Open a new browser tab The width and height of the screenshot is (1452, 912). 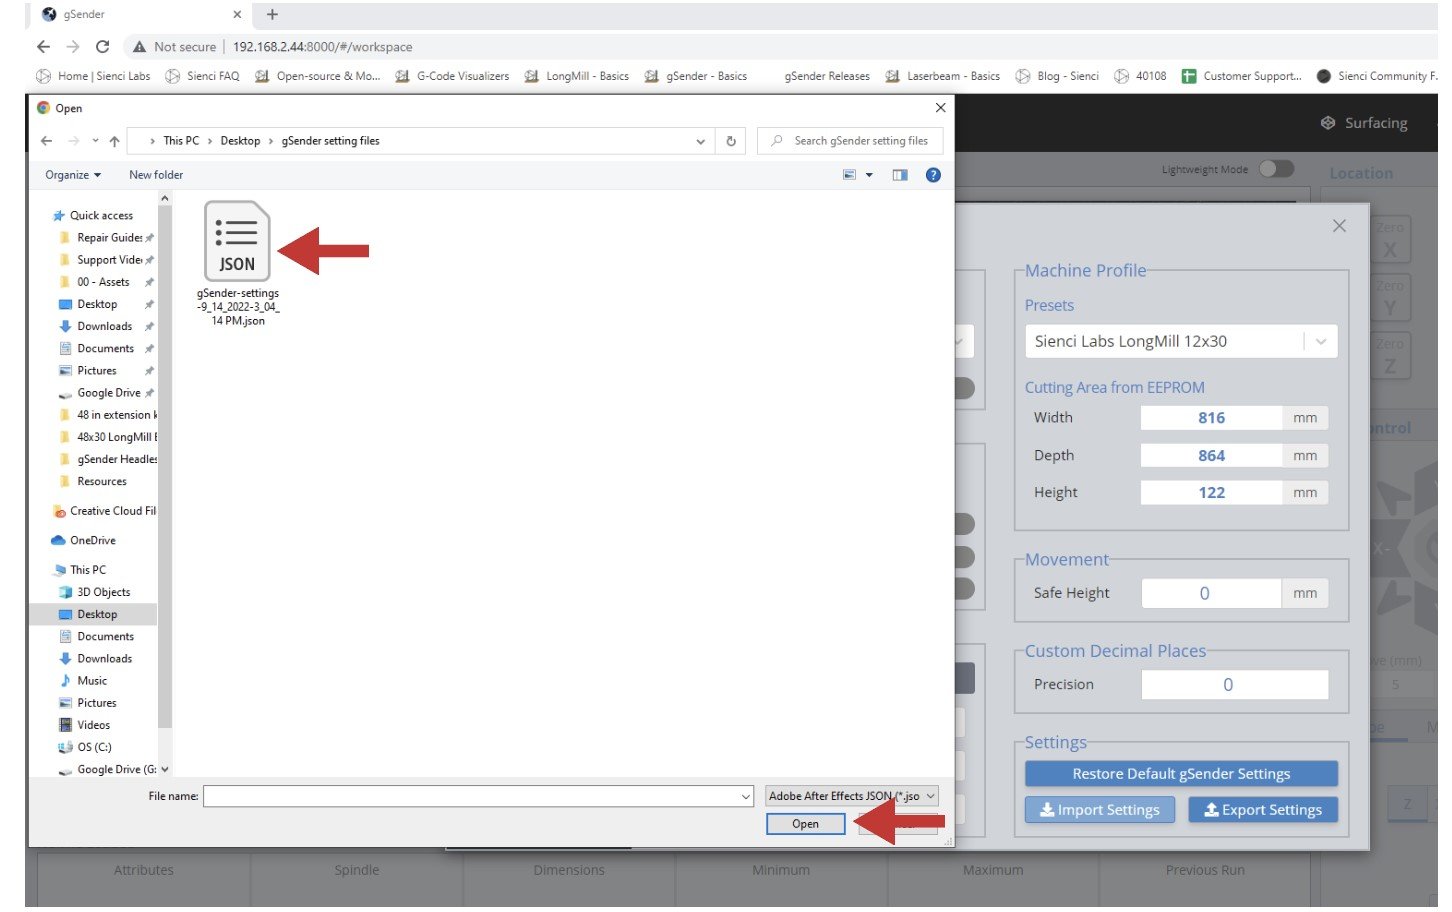click(272, 15)
